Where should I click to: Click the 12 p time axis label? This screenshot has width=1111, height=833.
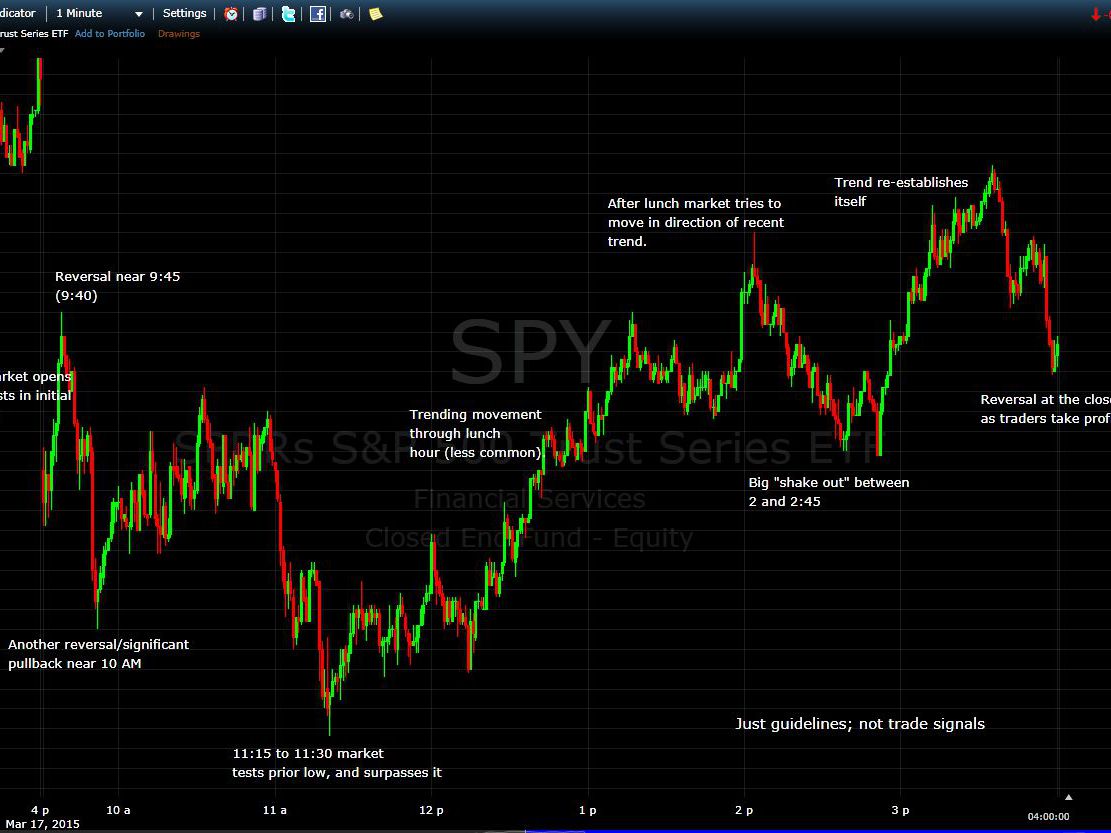pyautogui.click(x=432, y=810)
